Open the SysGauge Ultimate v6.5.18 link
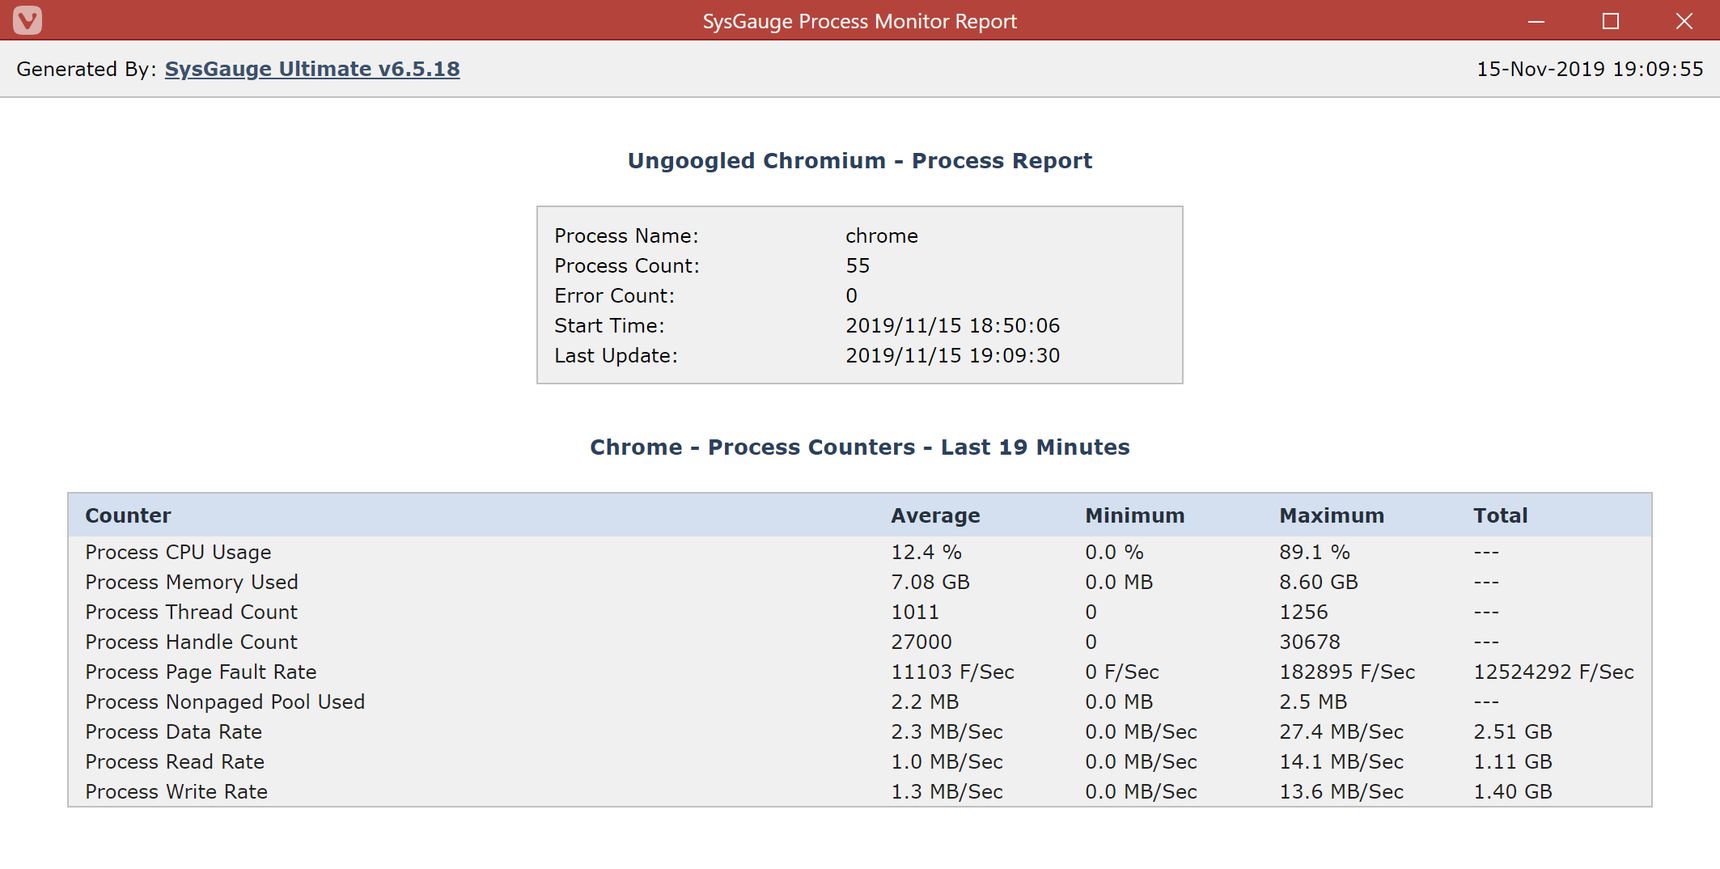The width and height of the screenshot is (1720, 869). [x=312, y=69]
